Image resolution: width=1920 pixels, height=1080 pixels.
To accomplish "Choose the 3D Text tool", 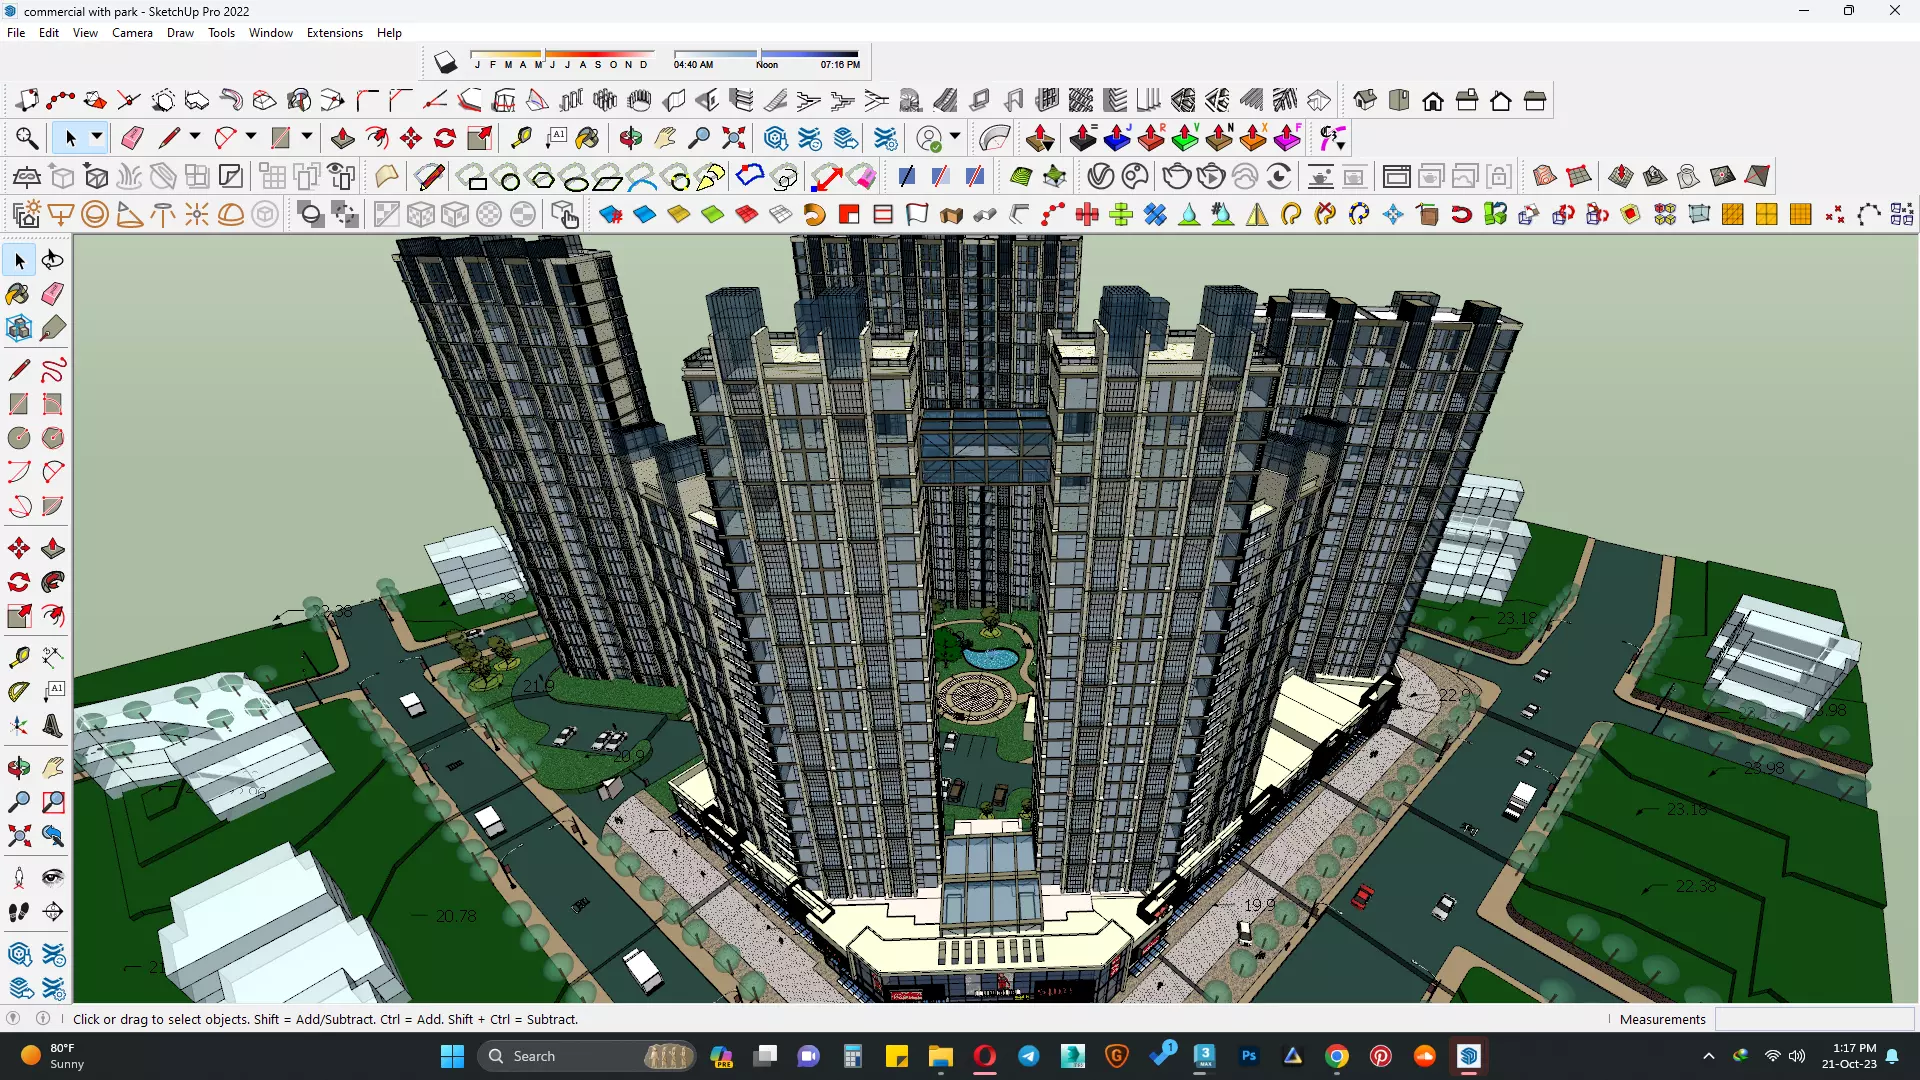I will point(53,726).
